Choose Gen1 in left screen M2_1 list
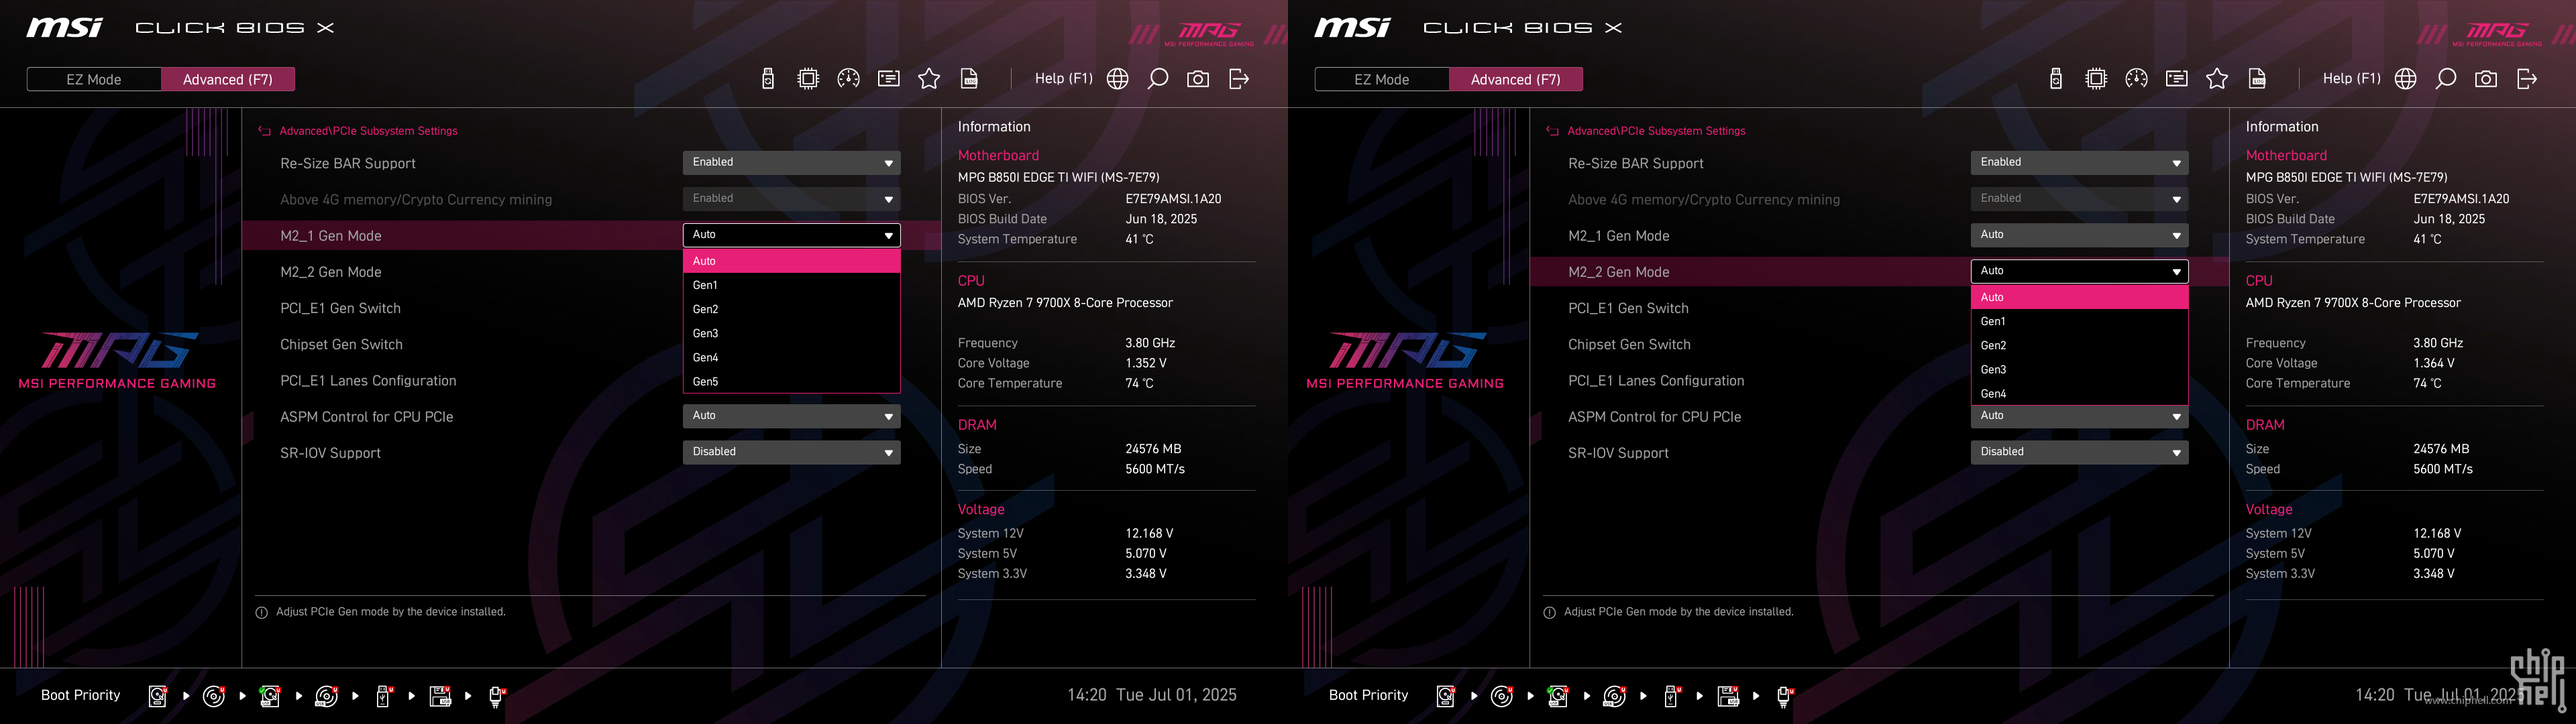This screenshot has height=724, width=2576. (791, 285)
